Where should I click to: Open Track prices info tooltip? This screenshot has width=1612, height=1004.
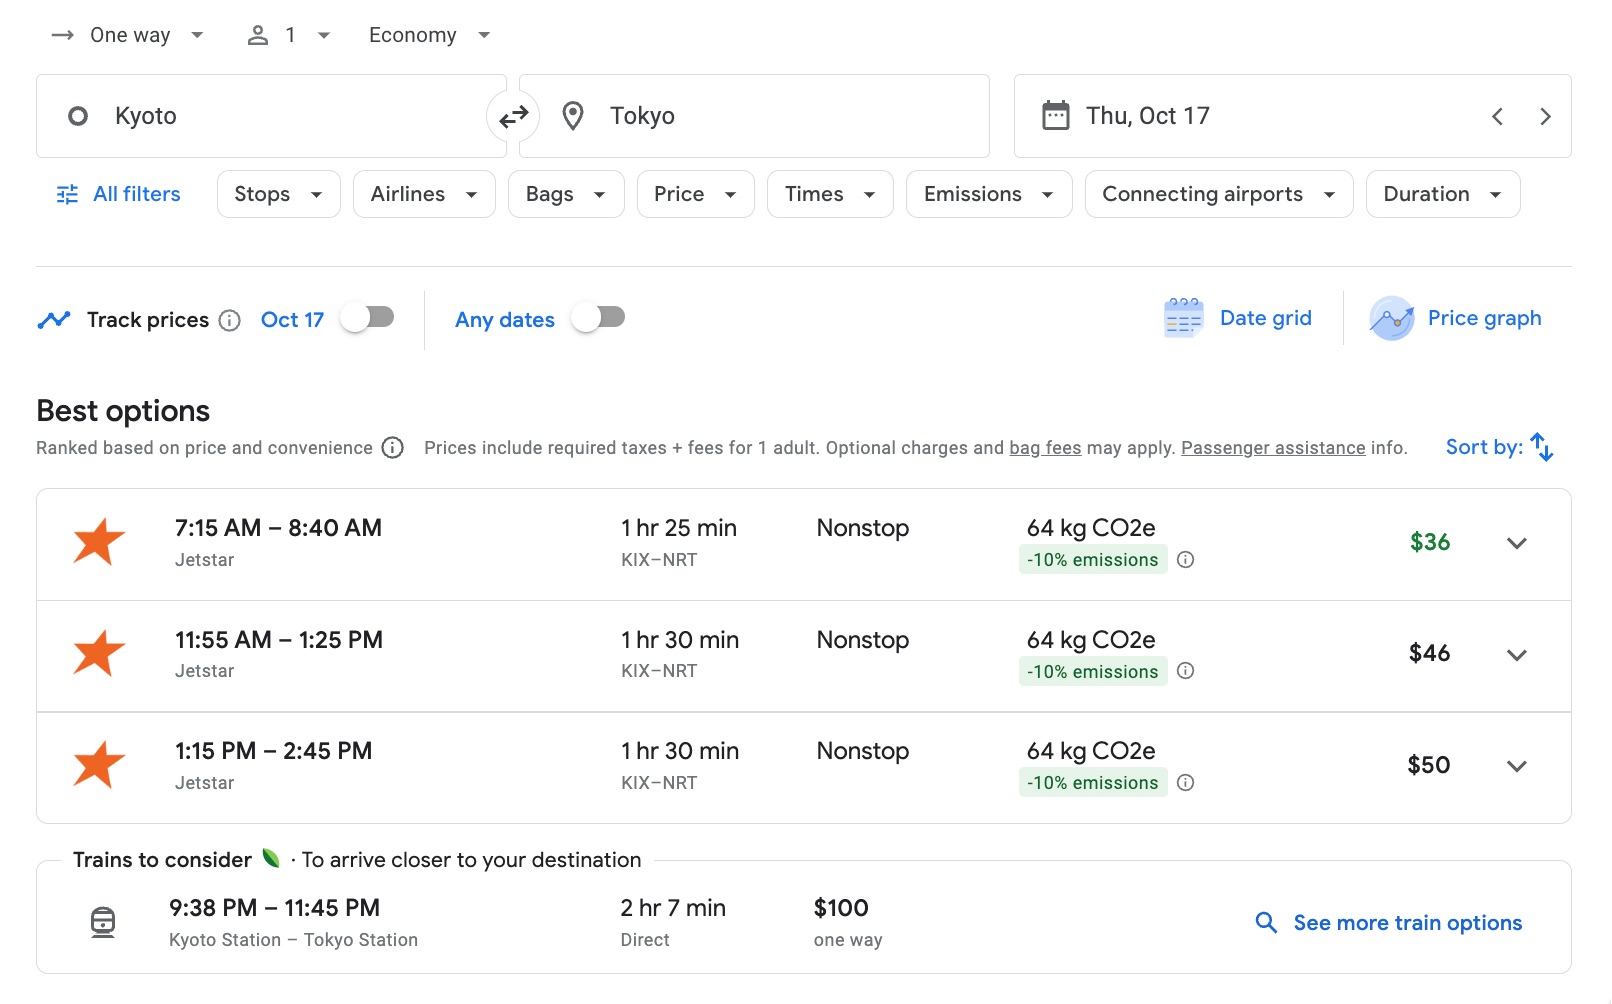pyautogui.click(x=229, y=320)
